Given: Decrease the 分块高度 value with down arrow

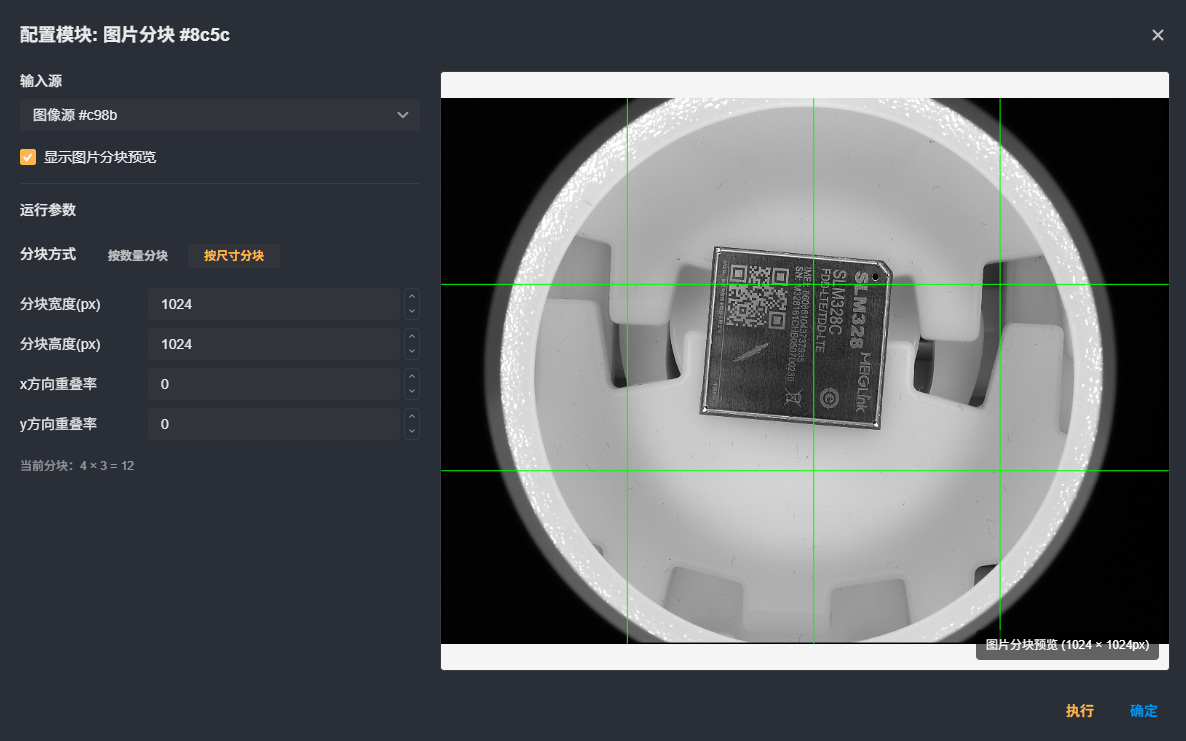Looking at the screenshot, I should tap(411, 352).
